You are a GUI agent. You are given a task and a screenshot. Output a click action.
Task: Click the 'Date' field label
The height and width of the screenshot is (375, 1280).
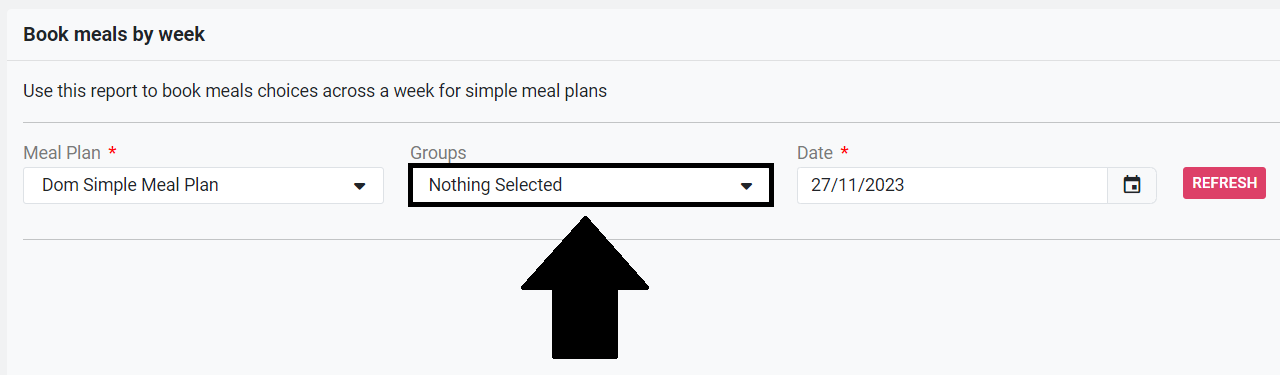tap(815, 153)
